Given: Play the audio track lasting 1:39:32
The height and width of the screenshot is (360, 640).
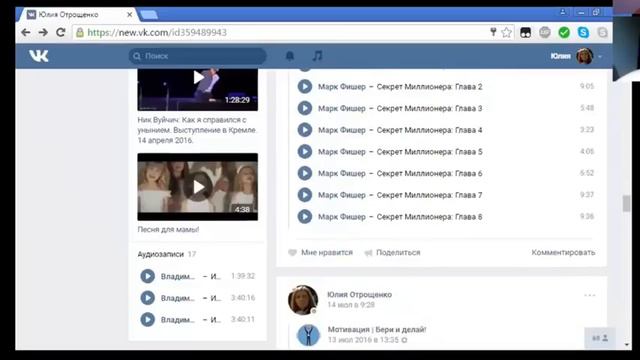Looking at the screenshot, I should (147, 276).
